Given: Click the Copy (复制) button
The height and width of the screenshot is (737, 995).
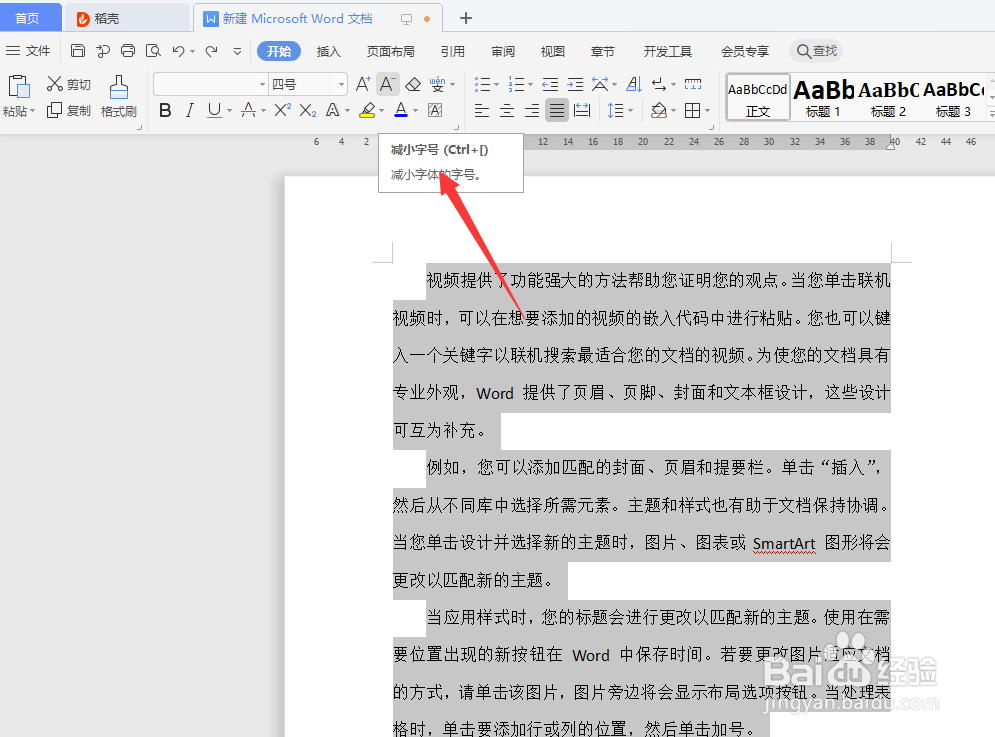Looking at the screenshot, I should 69,110.
